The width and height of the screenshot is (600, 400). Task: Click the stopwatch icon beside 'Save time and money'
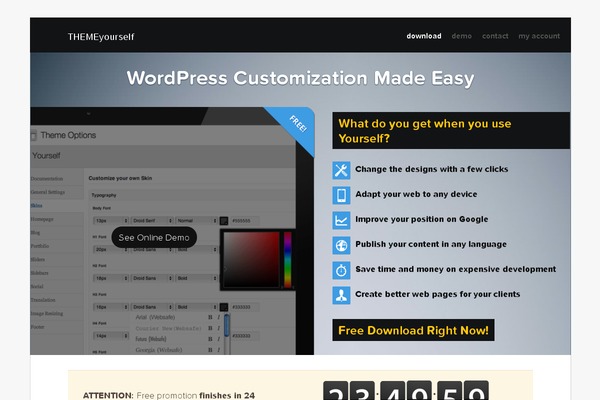coord(341,270)
